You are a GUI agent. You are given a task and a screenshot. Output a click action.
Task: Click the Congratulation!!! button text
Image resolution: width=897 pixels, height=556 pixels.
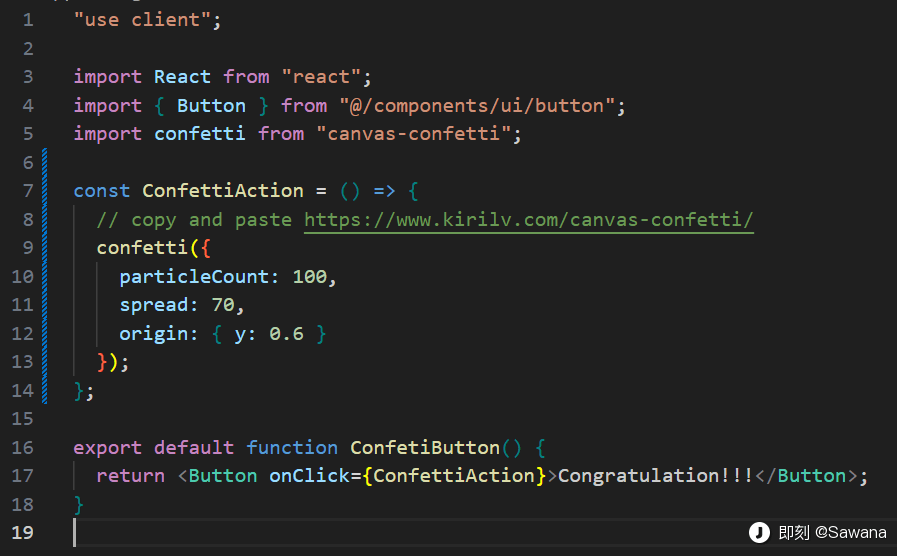point(655,475)
